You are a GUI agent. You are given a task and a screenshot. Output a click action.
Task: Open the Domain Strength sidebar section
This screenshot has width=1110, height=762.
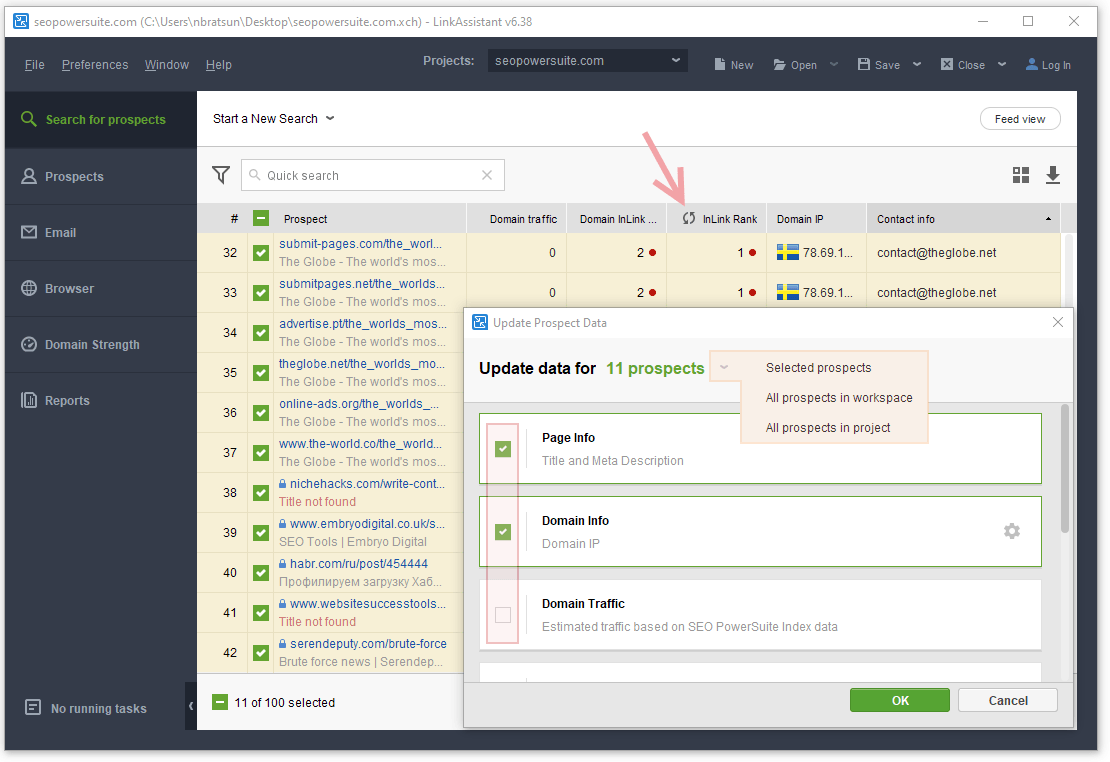point(92,345)
